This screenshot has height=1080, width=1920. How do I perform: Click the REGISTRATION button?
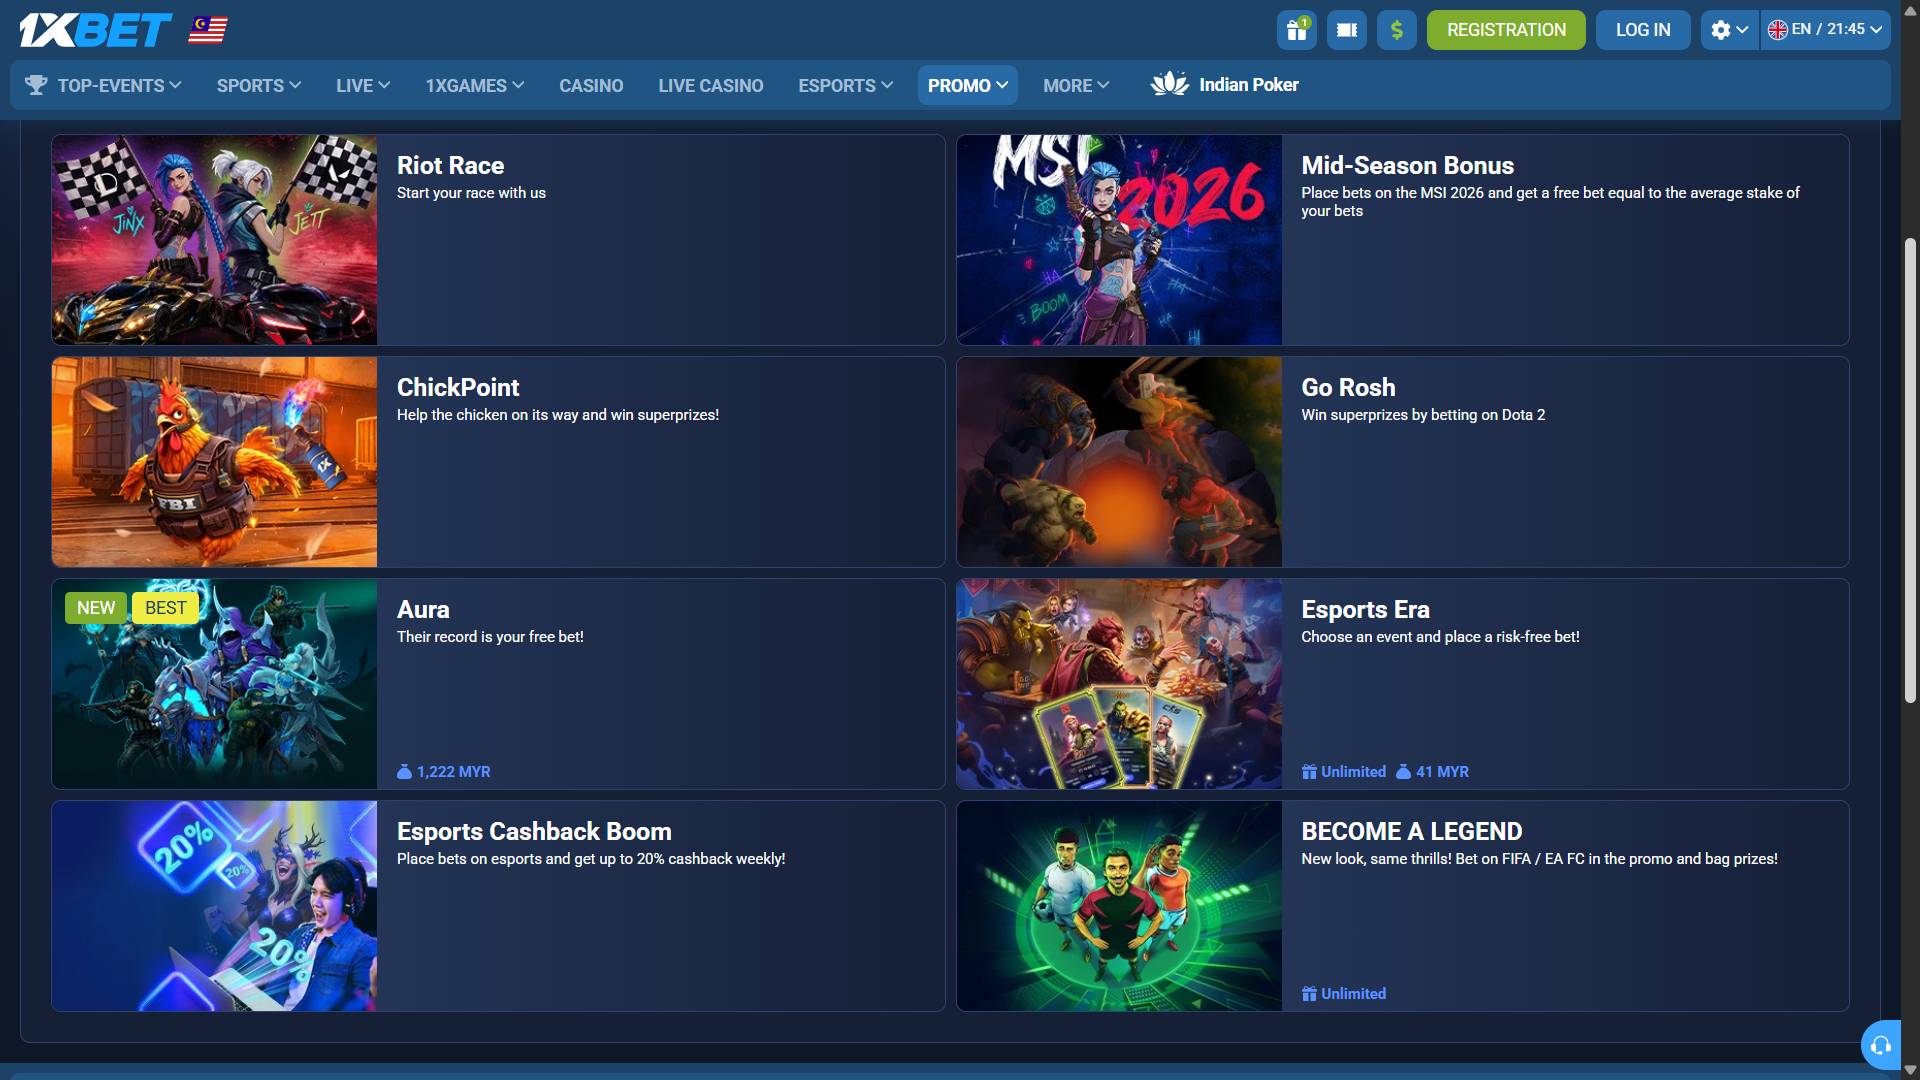1506,30
